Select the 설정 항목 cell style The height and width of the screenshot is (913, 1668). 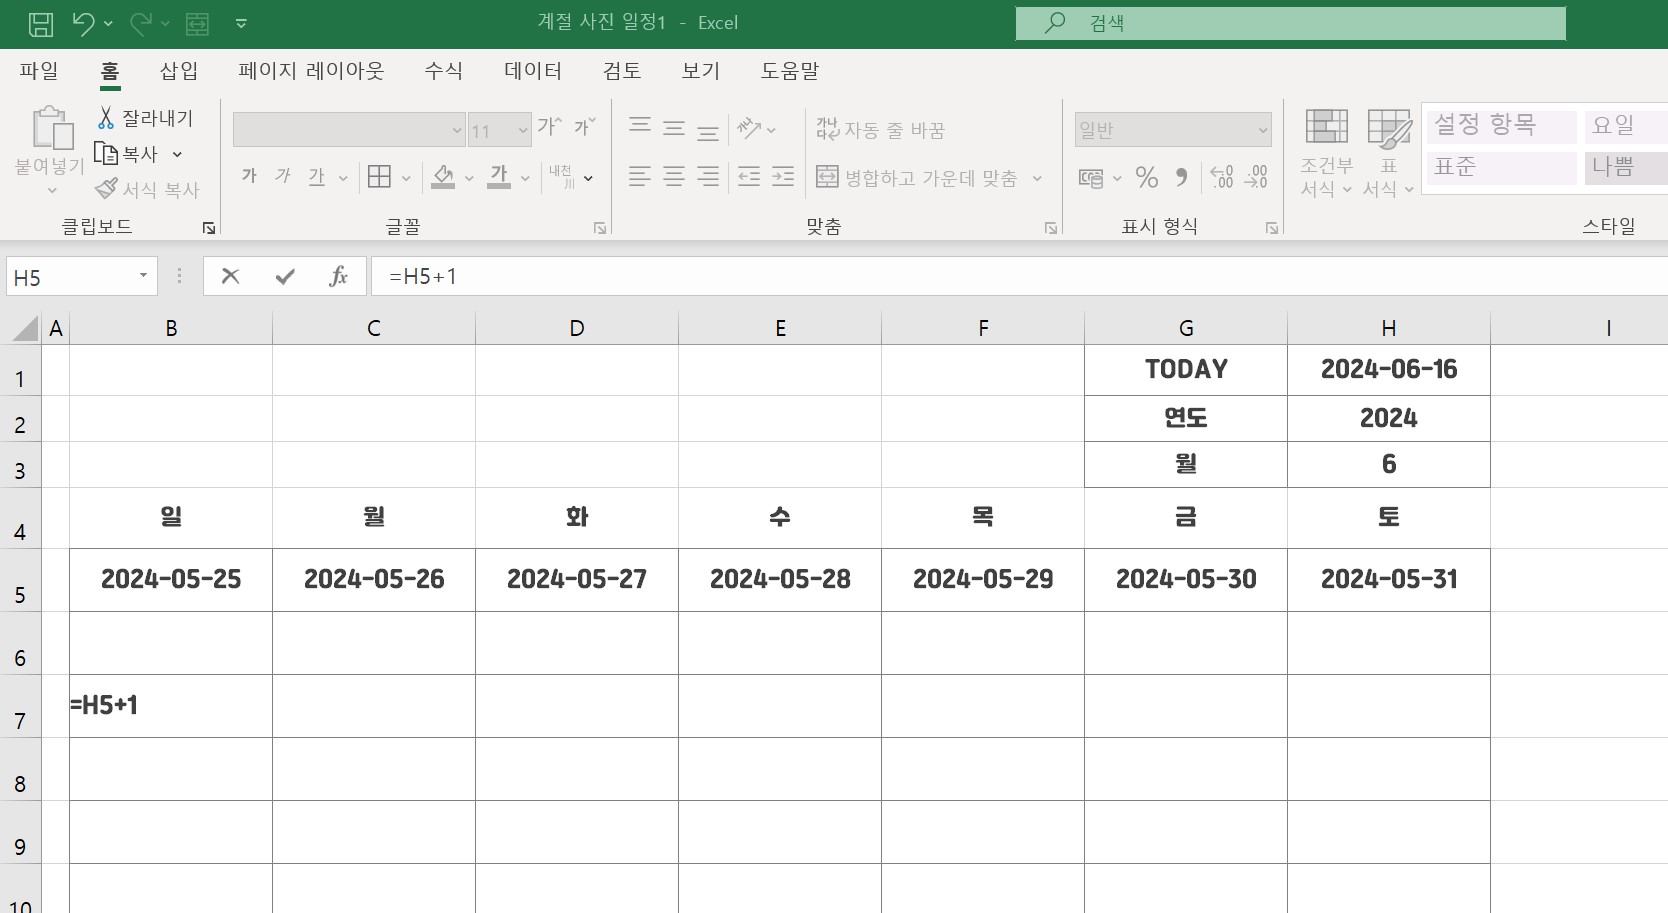pyautogui.click(x=1501, y=125)
